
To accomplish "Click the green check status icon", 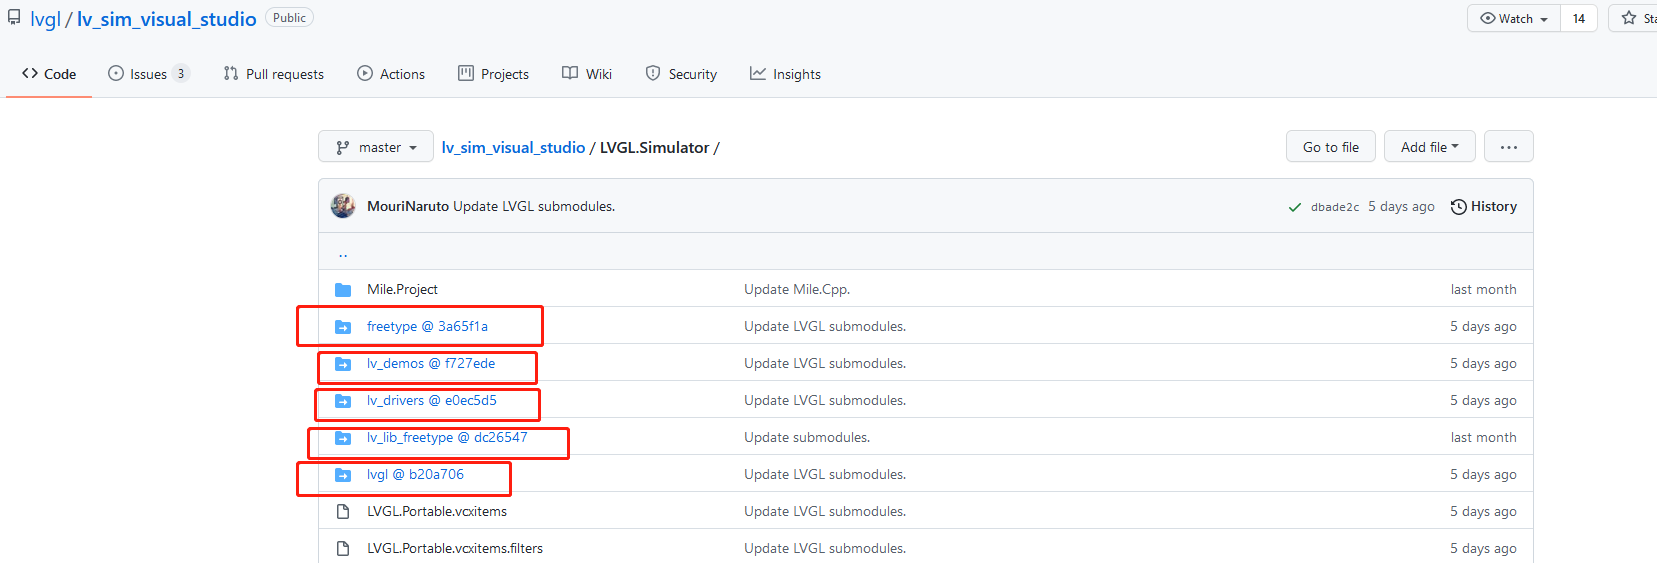I will (x=1295, y=207).
